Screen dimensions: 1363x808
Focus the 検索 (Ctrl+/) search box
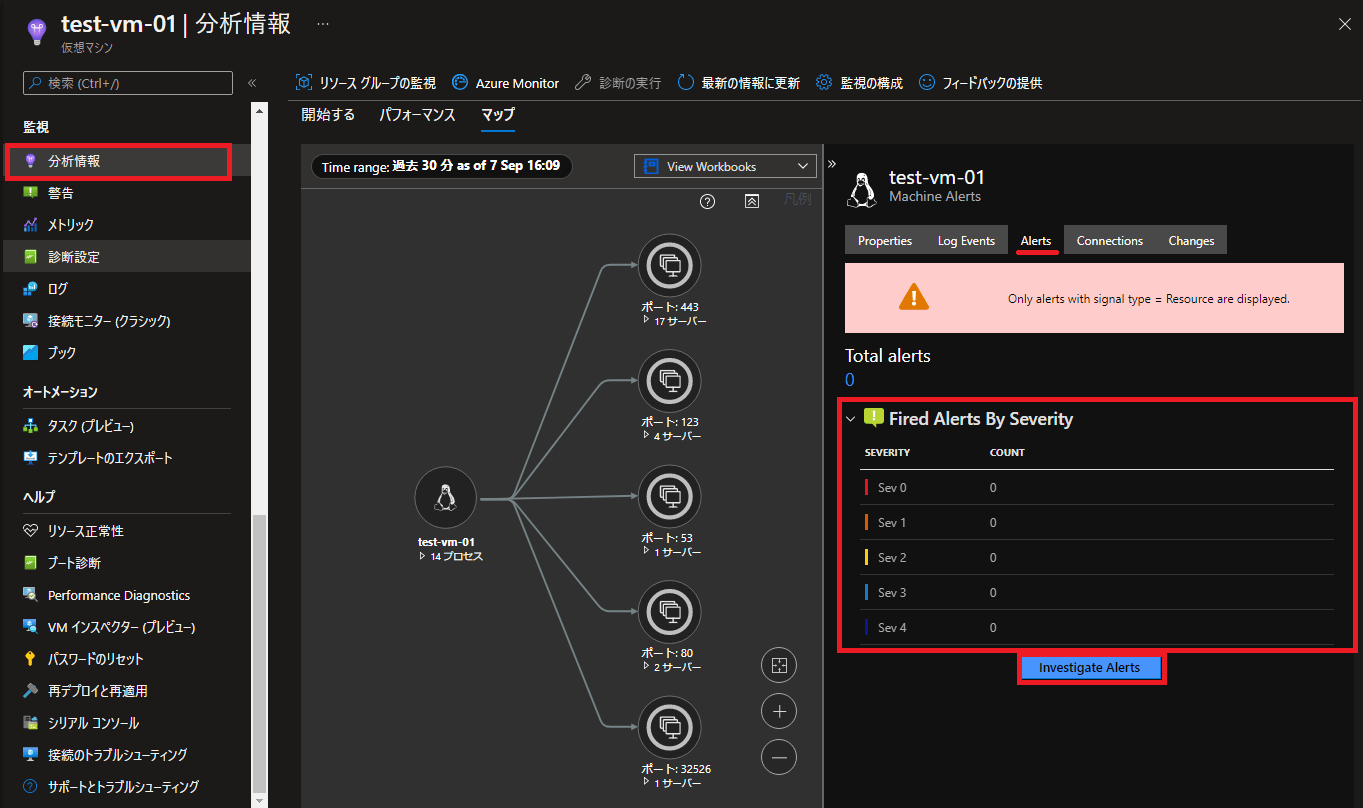coord(128,83)
